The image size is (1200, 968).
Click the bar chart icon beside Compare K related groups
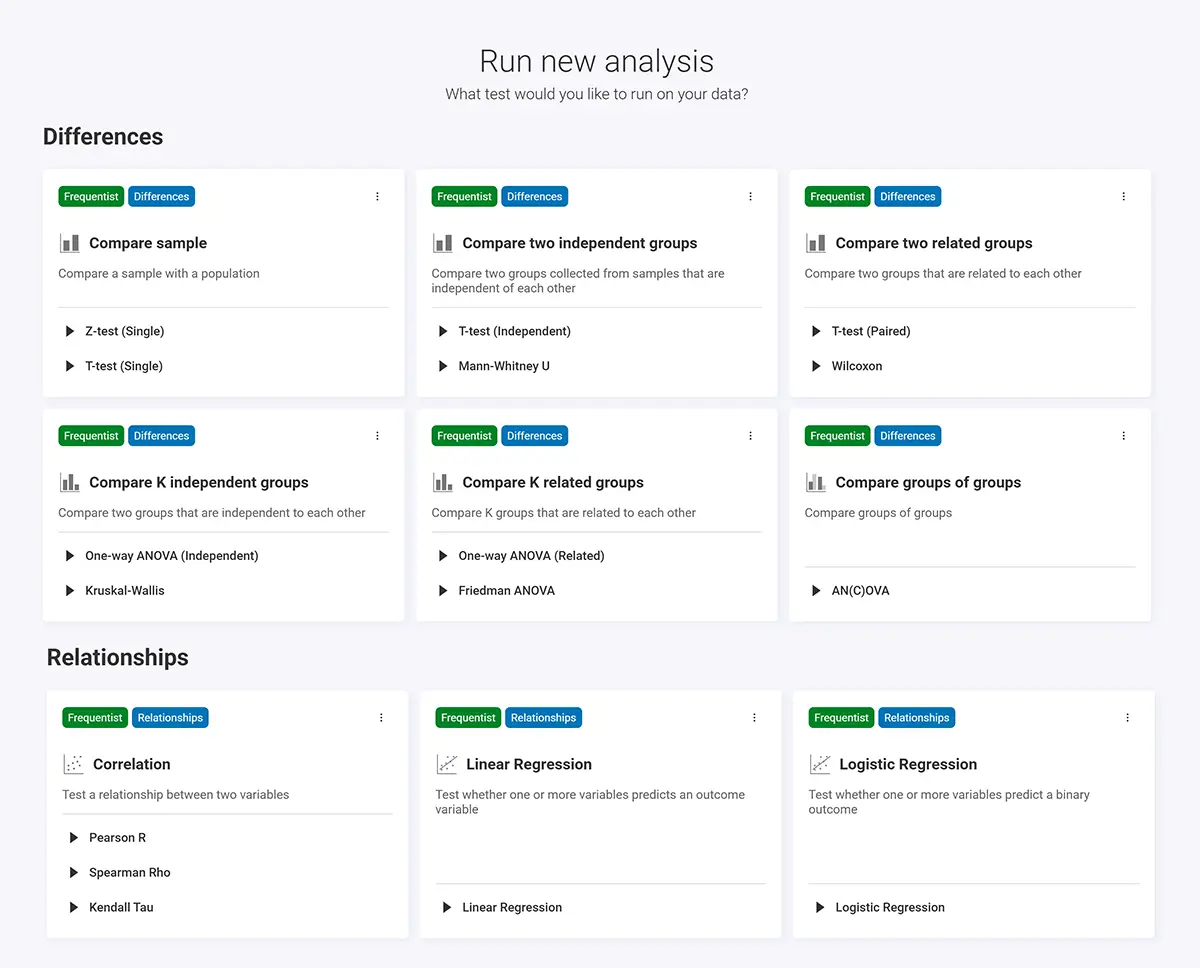(442, 482)
